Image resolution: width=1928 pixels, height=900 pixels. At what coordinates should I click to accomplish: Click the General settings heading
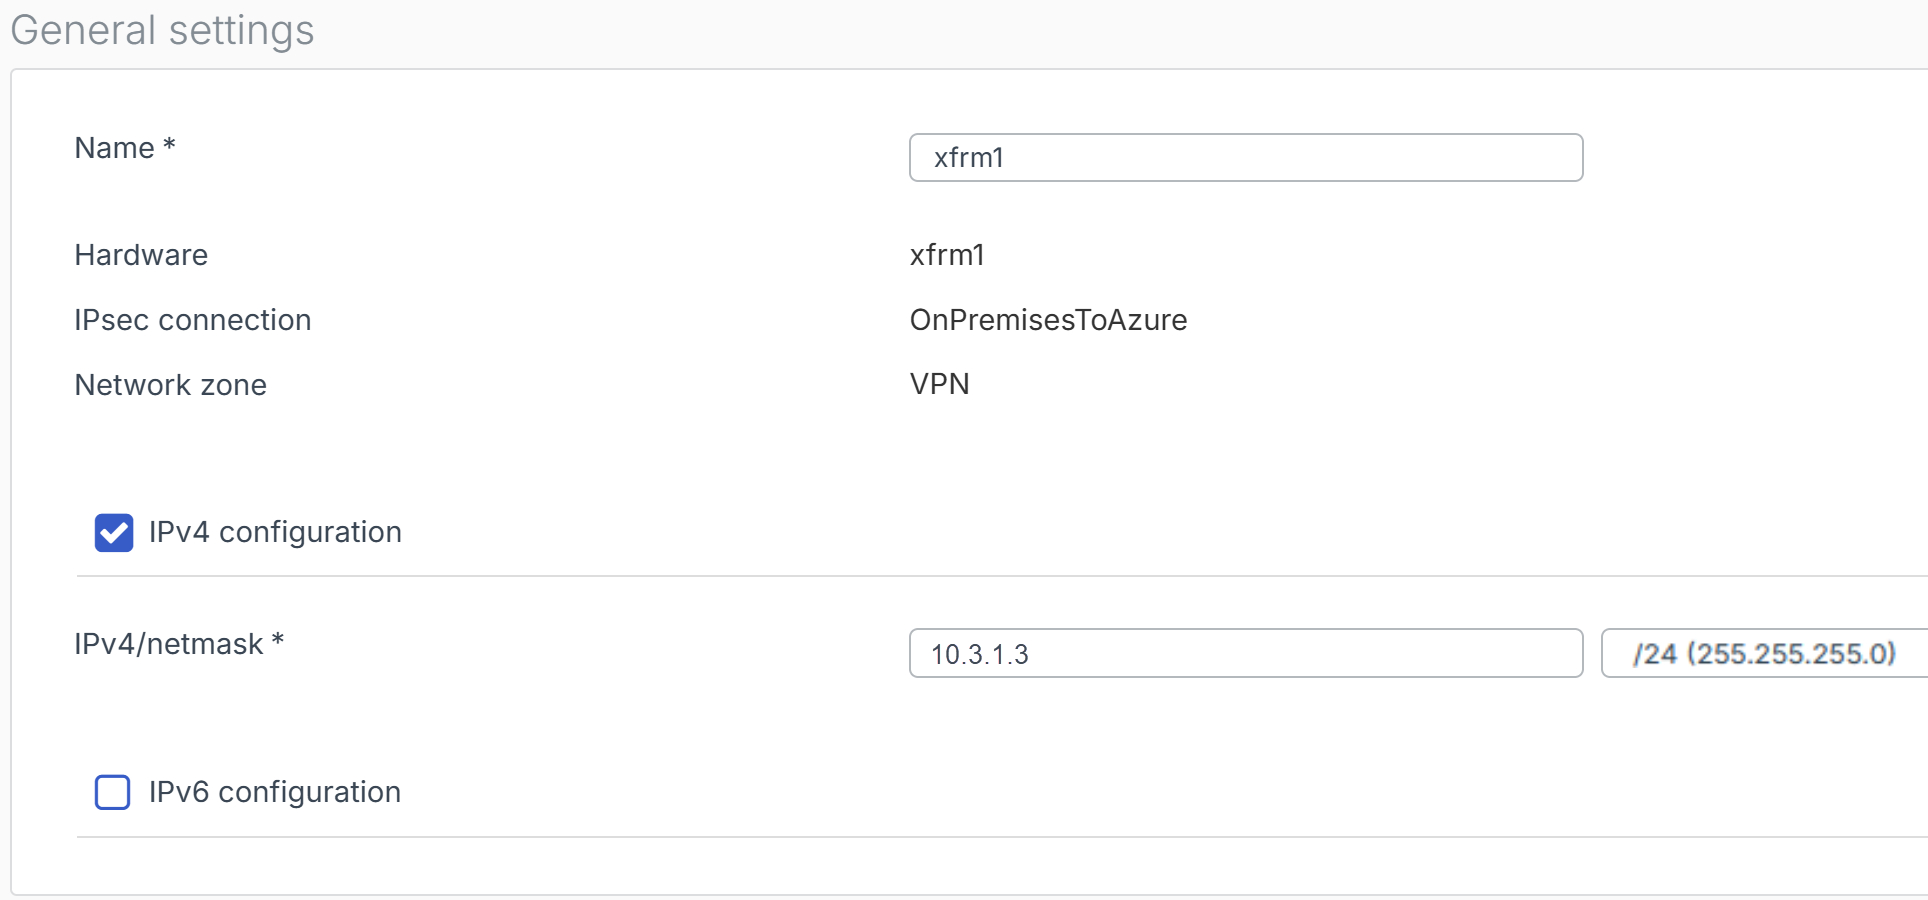pos(162,30)
